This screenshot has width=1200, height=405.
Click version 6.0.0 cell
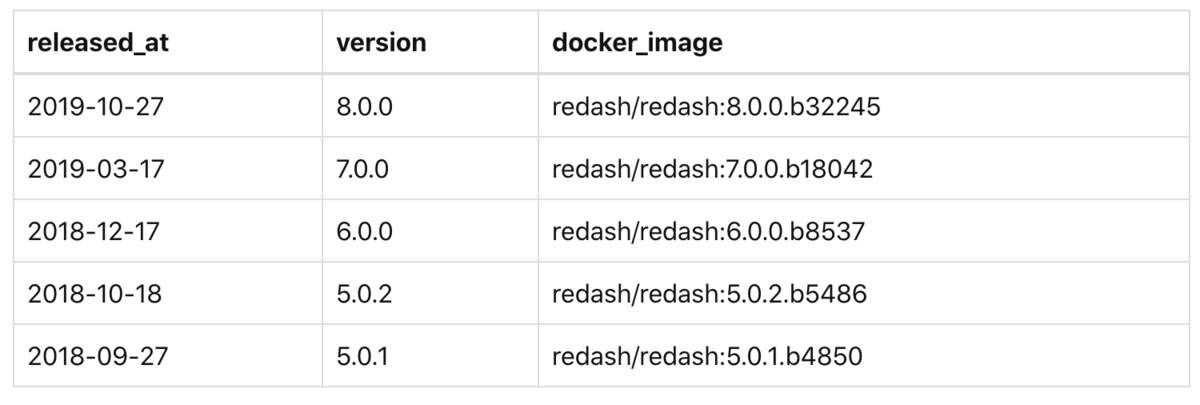(430, 231)
